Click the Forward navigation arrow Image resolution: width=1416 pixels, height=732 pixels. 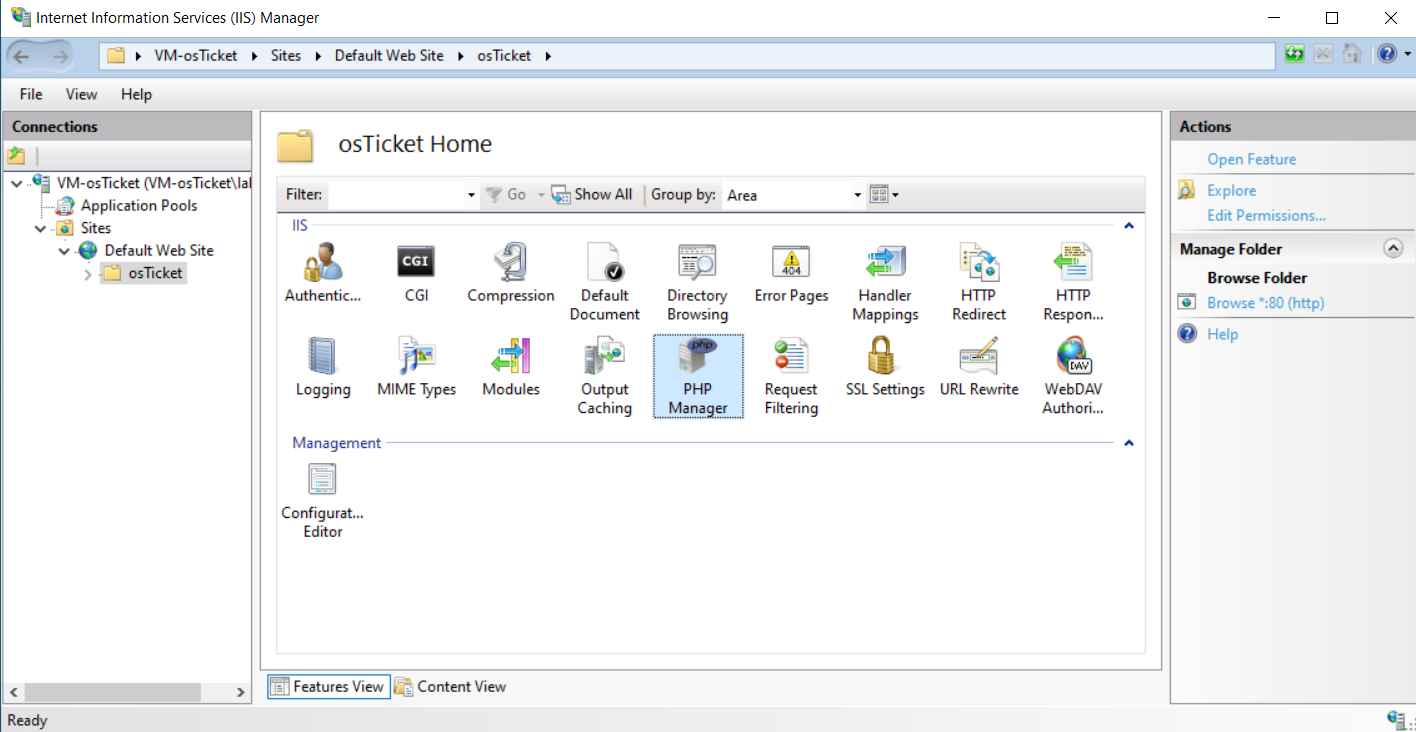pyautogui.click(x=59, y=56)
